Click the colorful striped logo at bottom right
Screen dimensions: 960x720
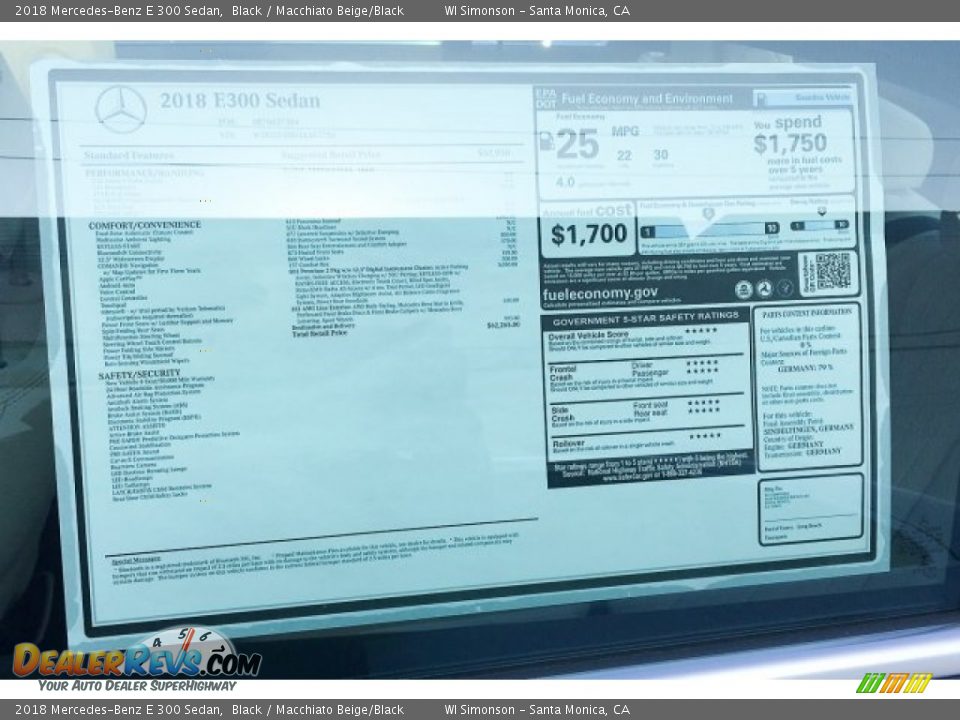(894, 683)
